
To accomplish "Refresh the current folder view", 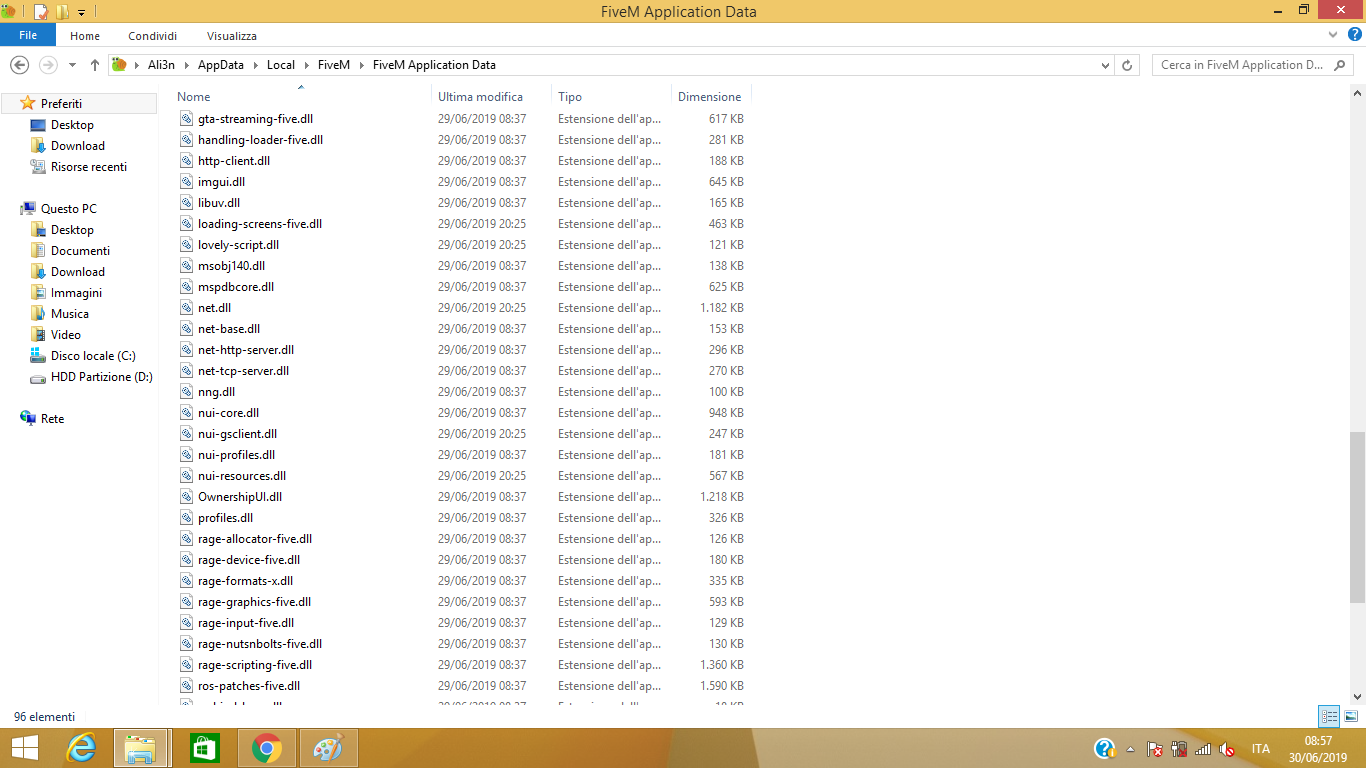I will (x=1128, y=65).
